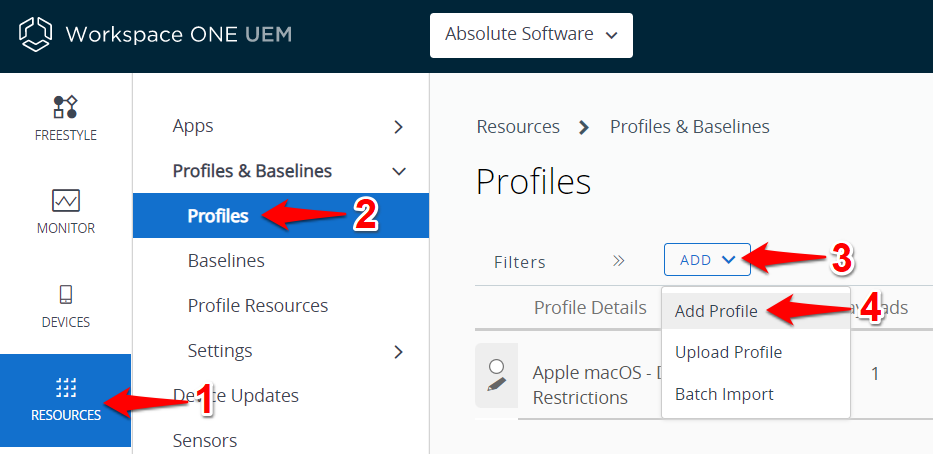Open the ADD dropdown button
Image resolution: width=933 pixels, height=454 pixels.
(x=707, y=259)
